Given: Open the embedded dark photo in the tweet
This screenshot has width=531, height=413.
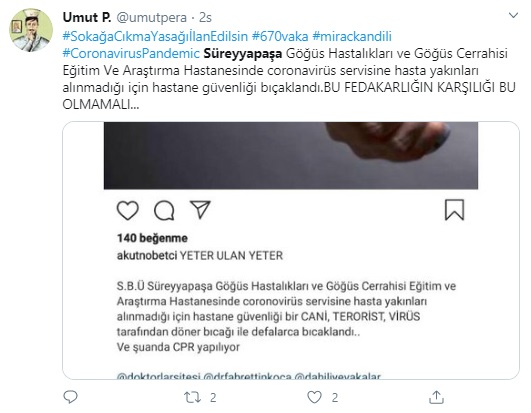Looking at the screenshot, I should pos(291,155).
